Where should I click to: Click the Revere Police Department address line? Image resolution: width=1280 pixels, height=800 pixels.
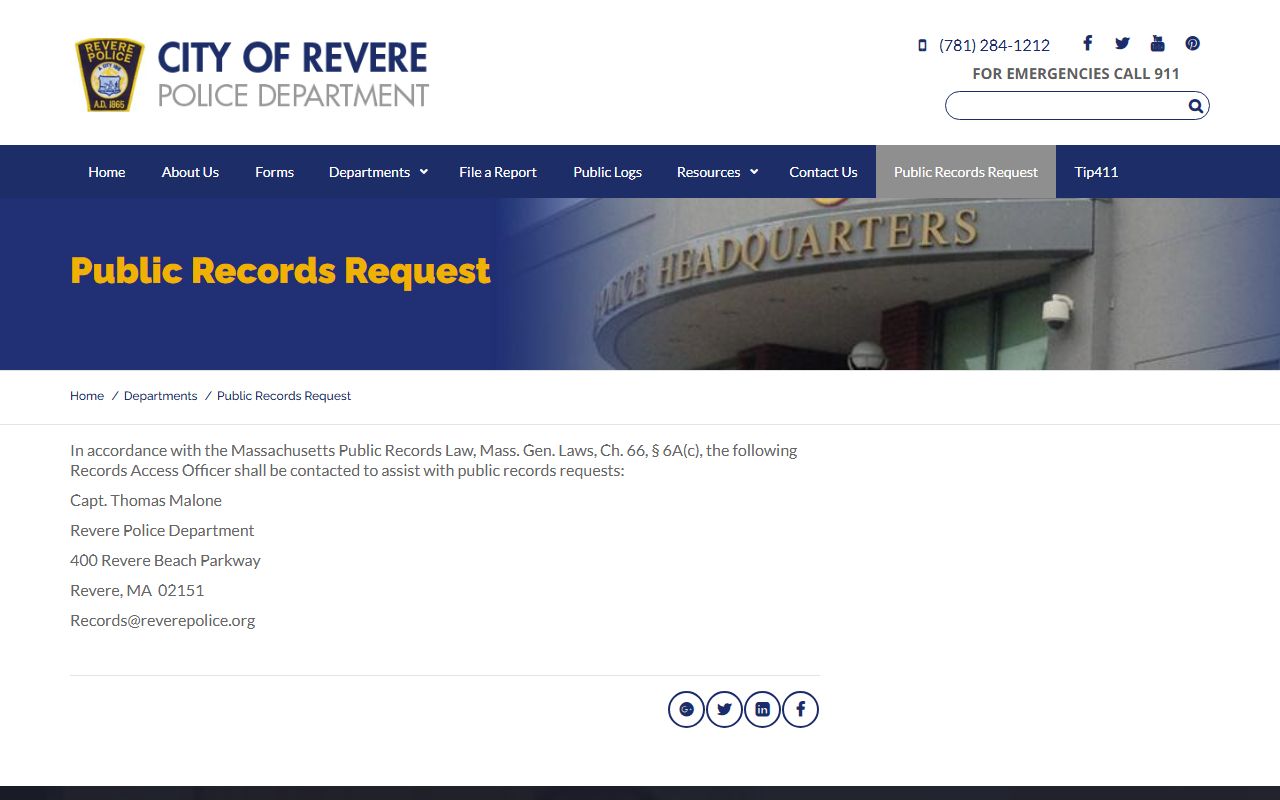tap(162, 530)
